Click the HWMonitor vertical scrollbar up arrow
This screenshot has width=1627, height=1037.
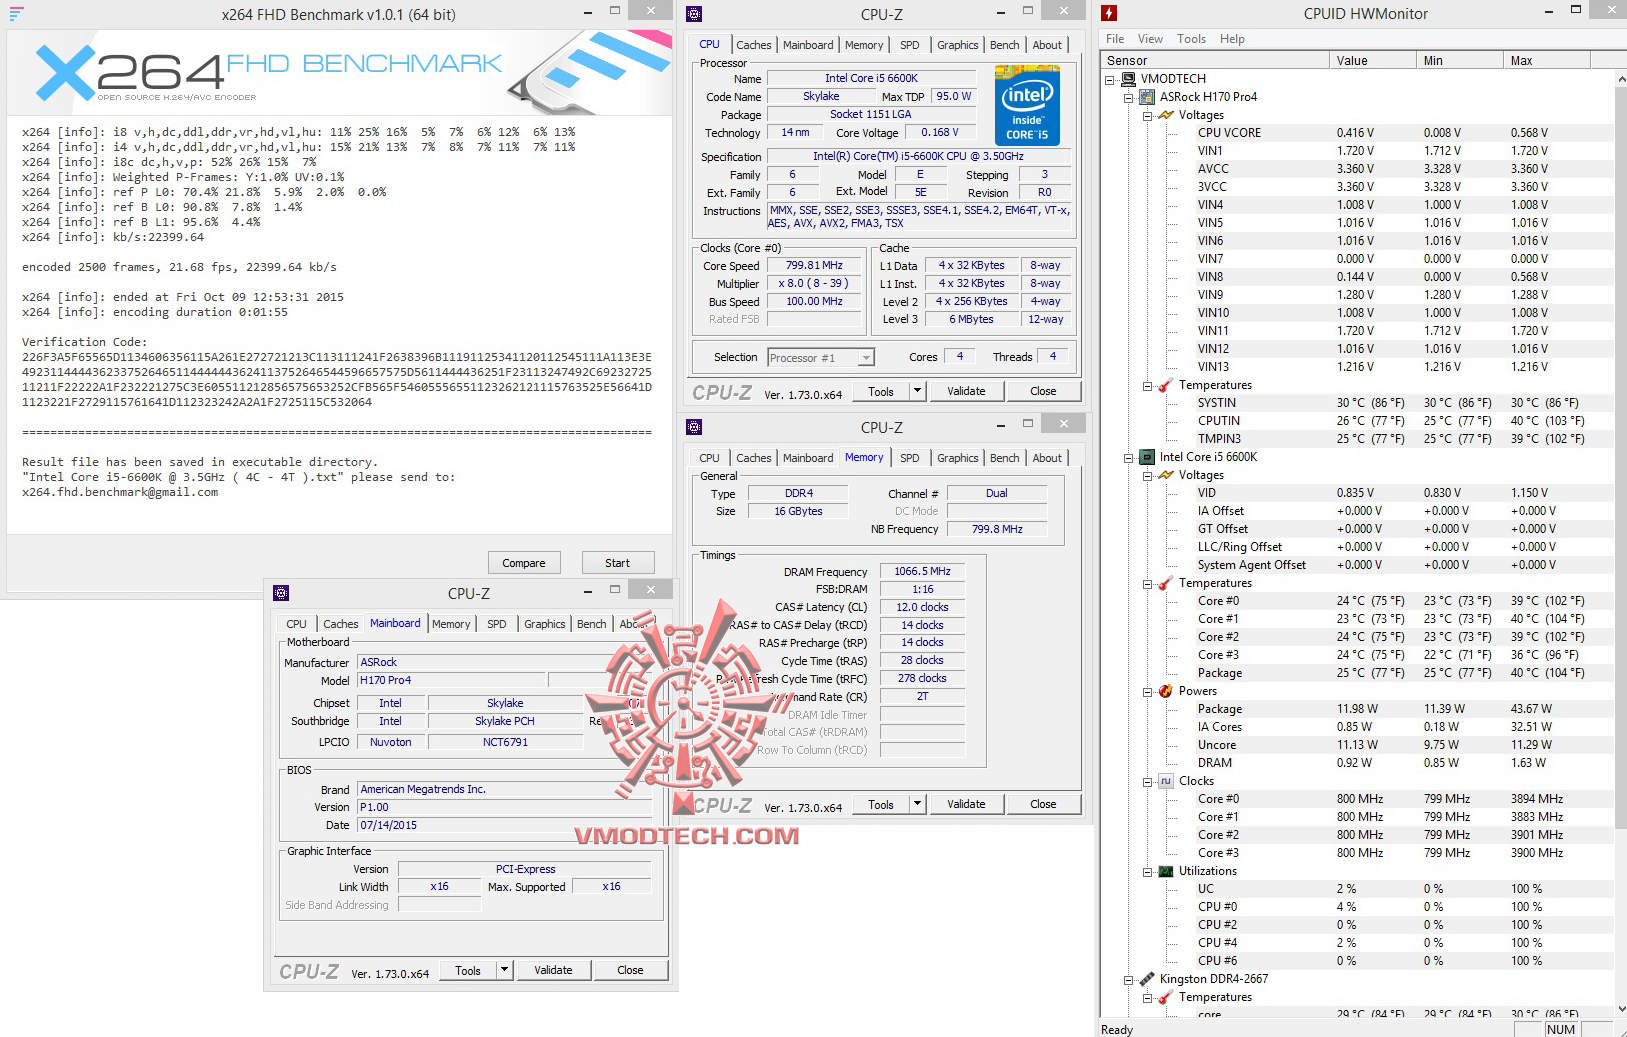(1620, 79)
